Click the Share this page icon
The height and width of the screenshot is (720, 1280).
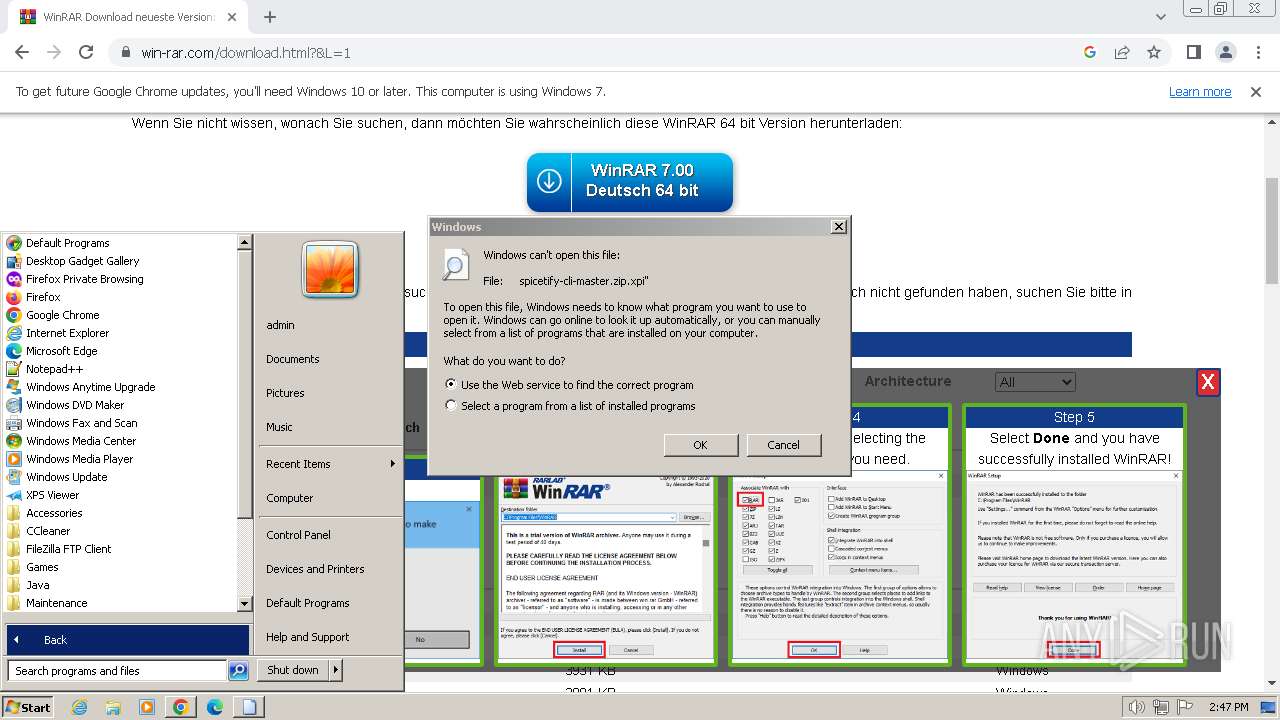(1122, 52)
